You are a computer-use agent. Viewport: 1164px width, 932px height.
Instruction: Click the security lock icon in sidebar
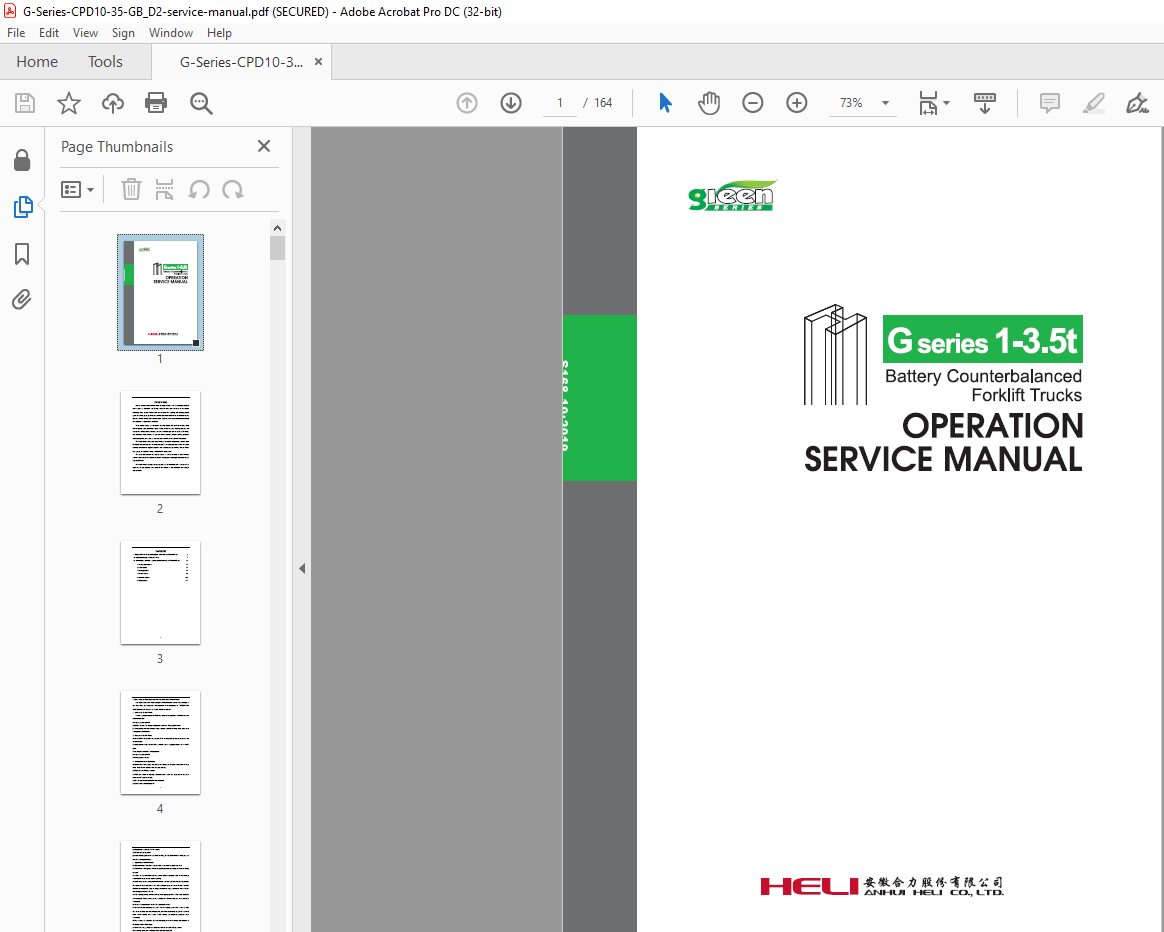click(22, 160)
